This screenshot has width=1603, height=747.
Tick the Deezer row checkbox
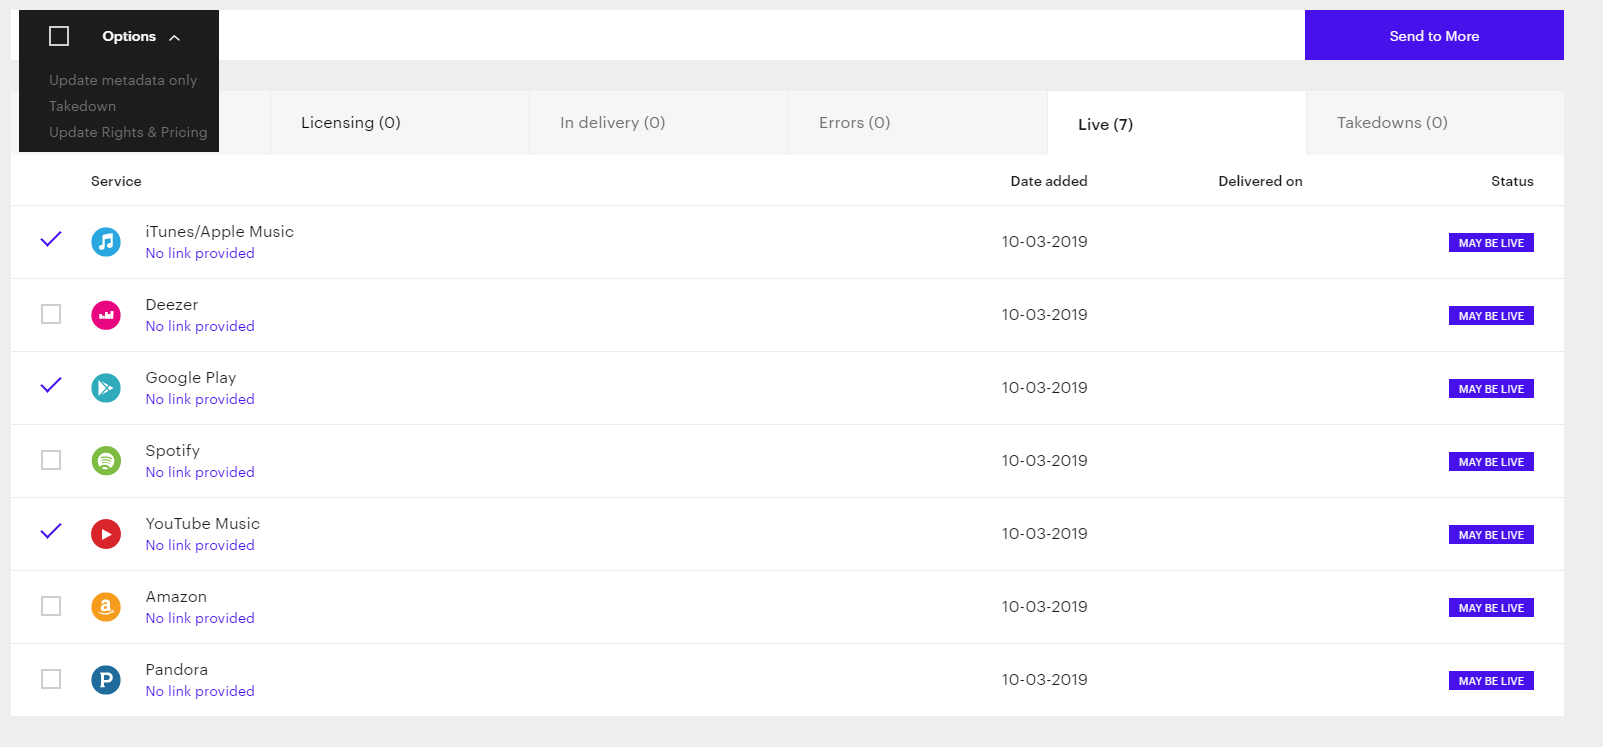click(x=51, y=314)
